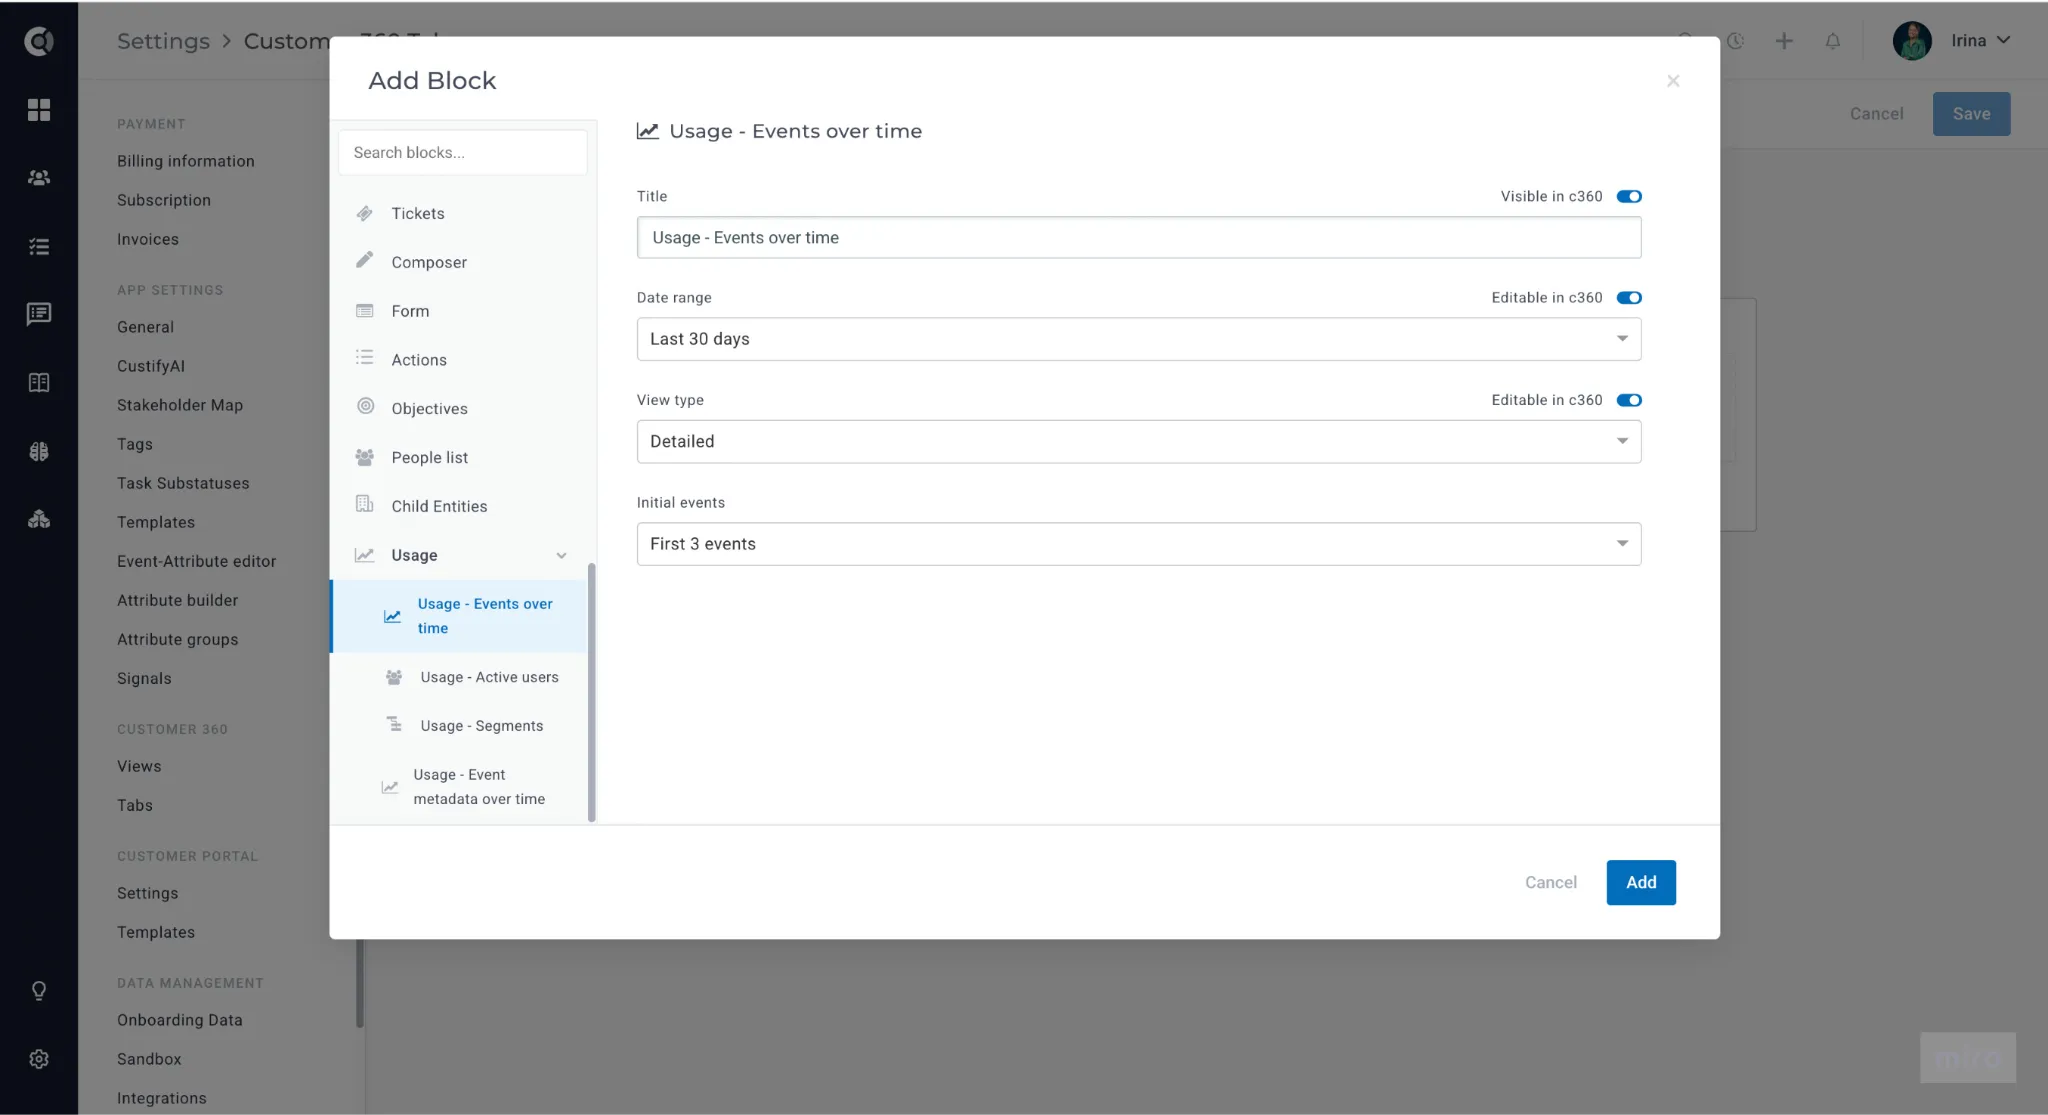Image resolution: width=2048 pixels, height=1115 pixels.
Task: Click the Add button
Action: click(1641, 882)
